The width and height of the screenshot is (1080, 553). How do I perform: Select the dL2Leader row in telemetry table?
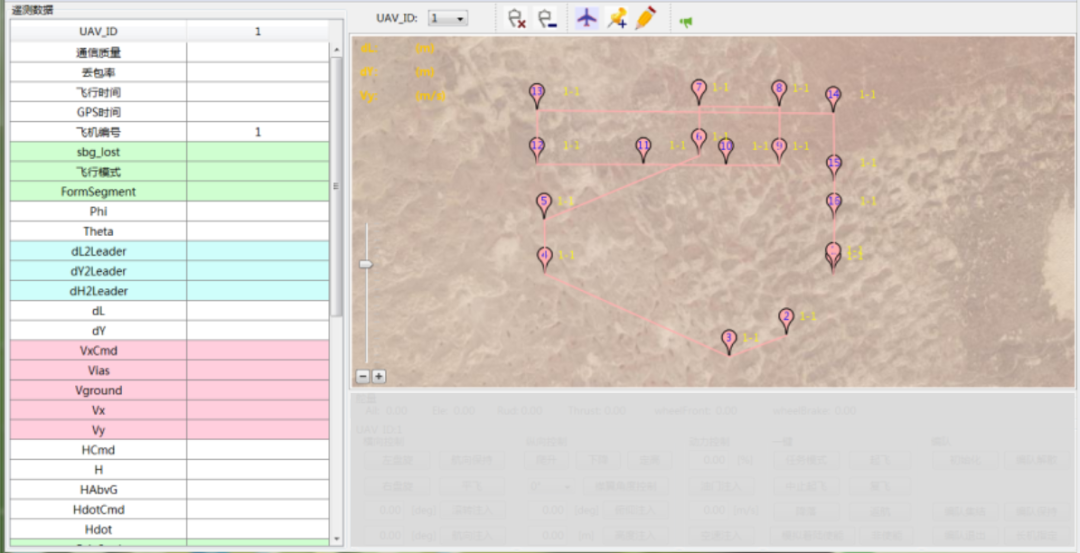(x=98, y=251)
